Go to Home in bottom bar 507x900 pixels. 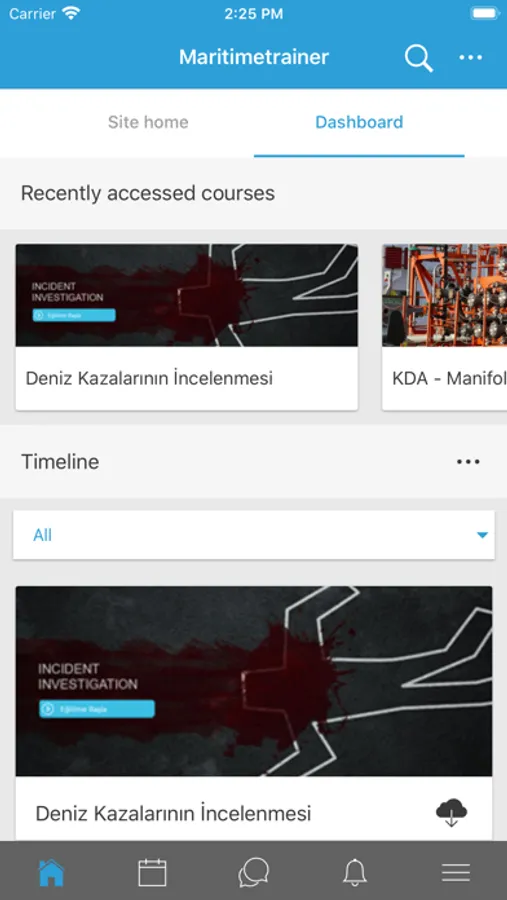pos(51,872)
